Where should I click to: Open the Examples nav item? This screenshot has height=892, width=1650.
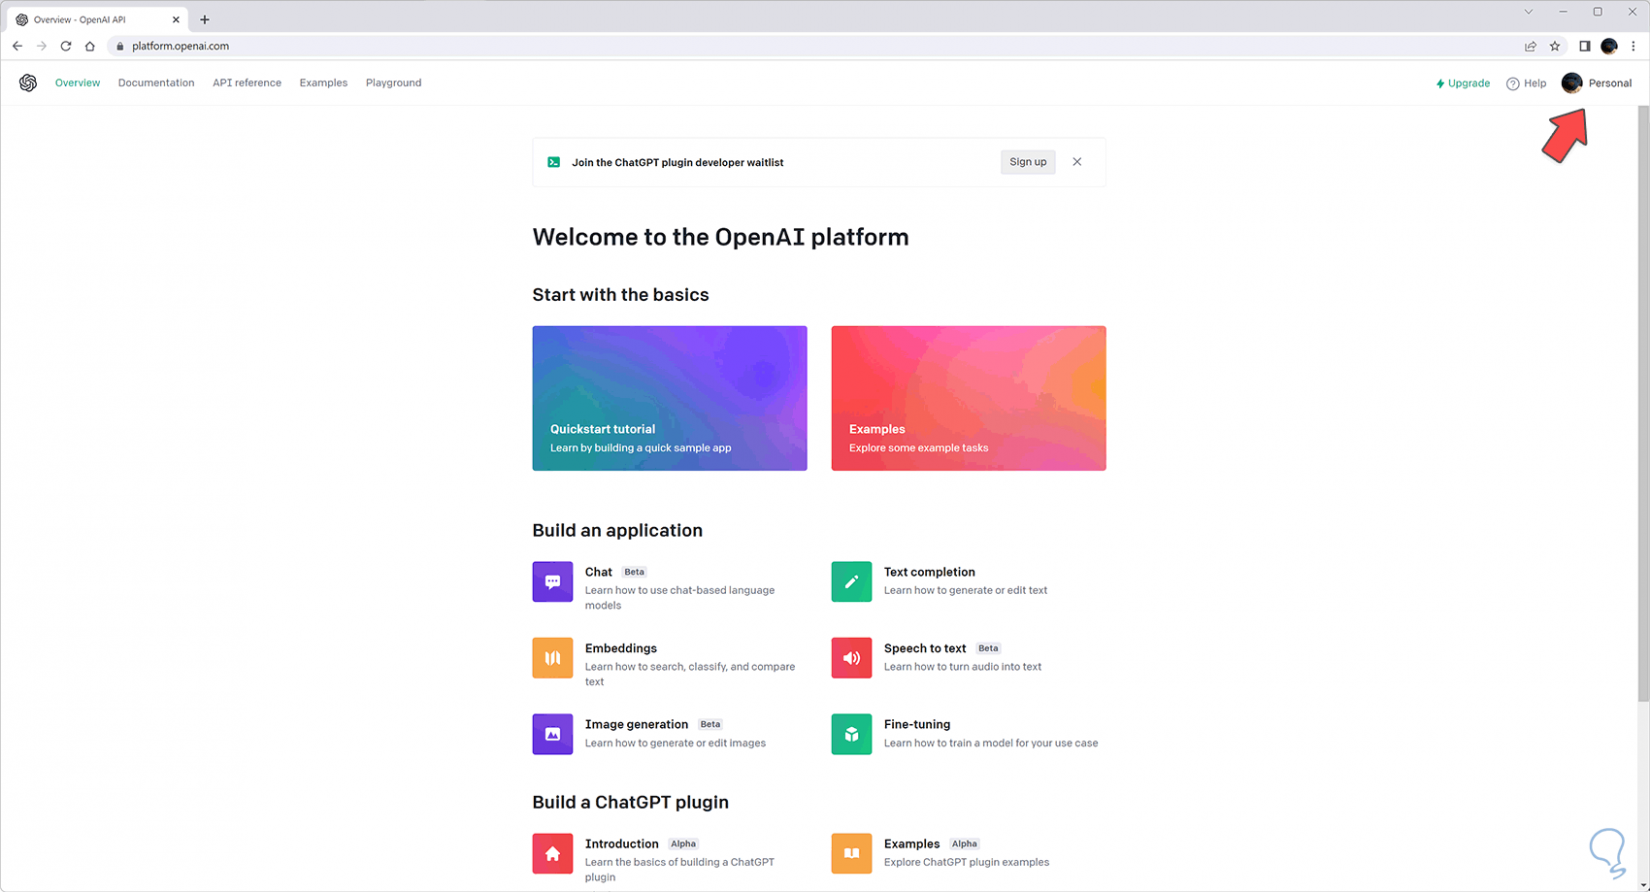(323, 83)
